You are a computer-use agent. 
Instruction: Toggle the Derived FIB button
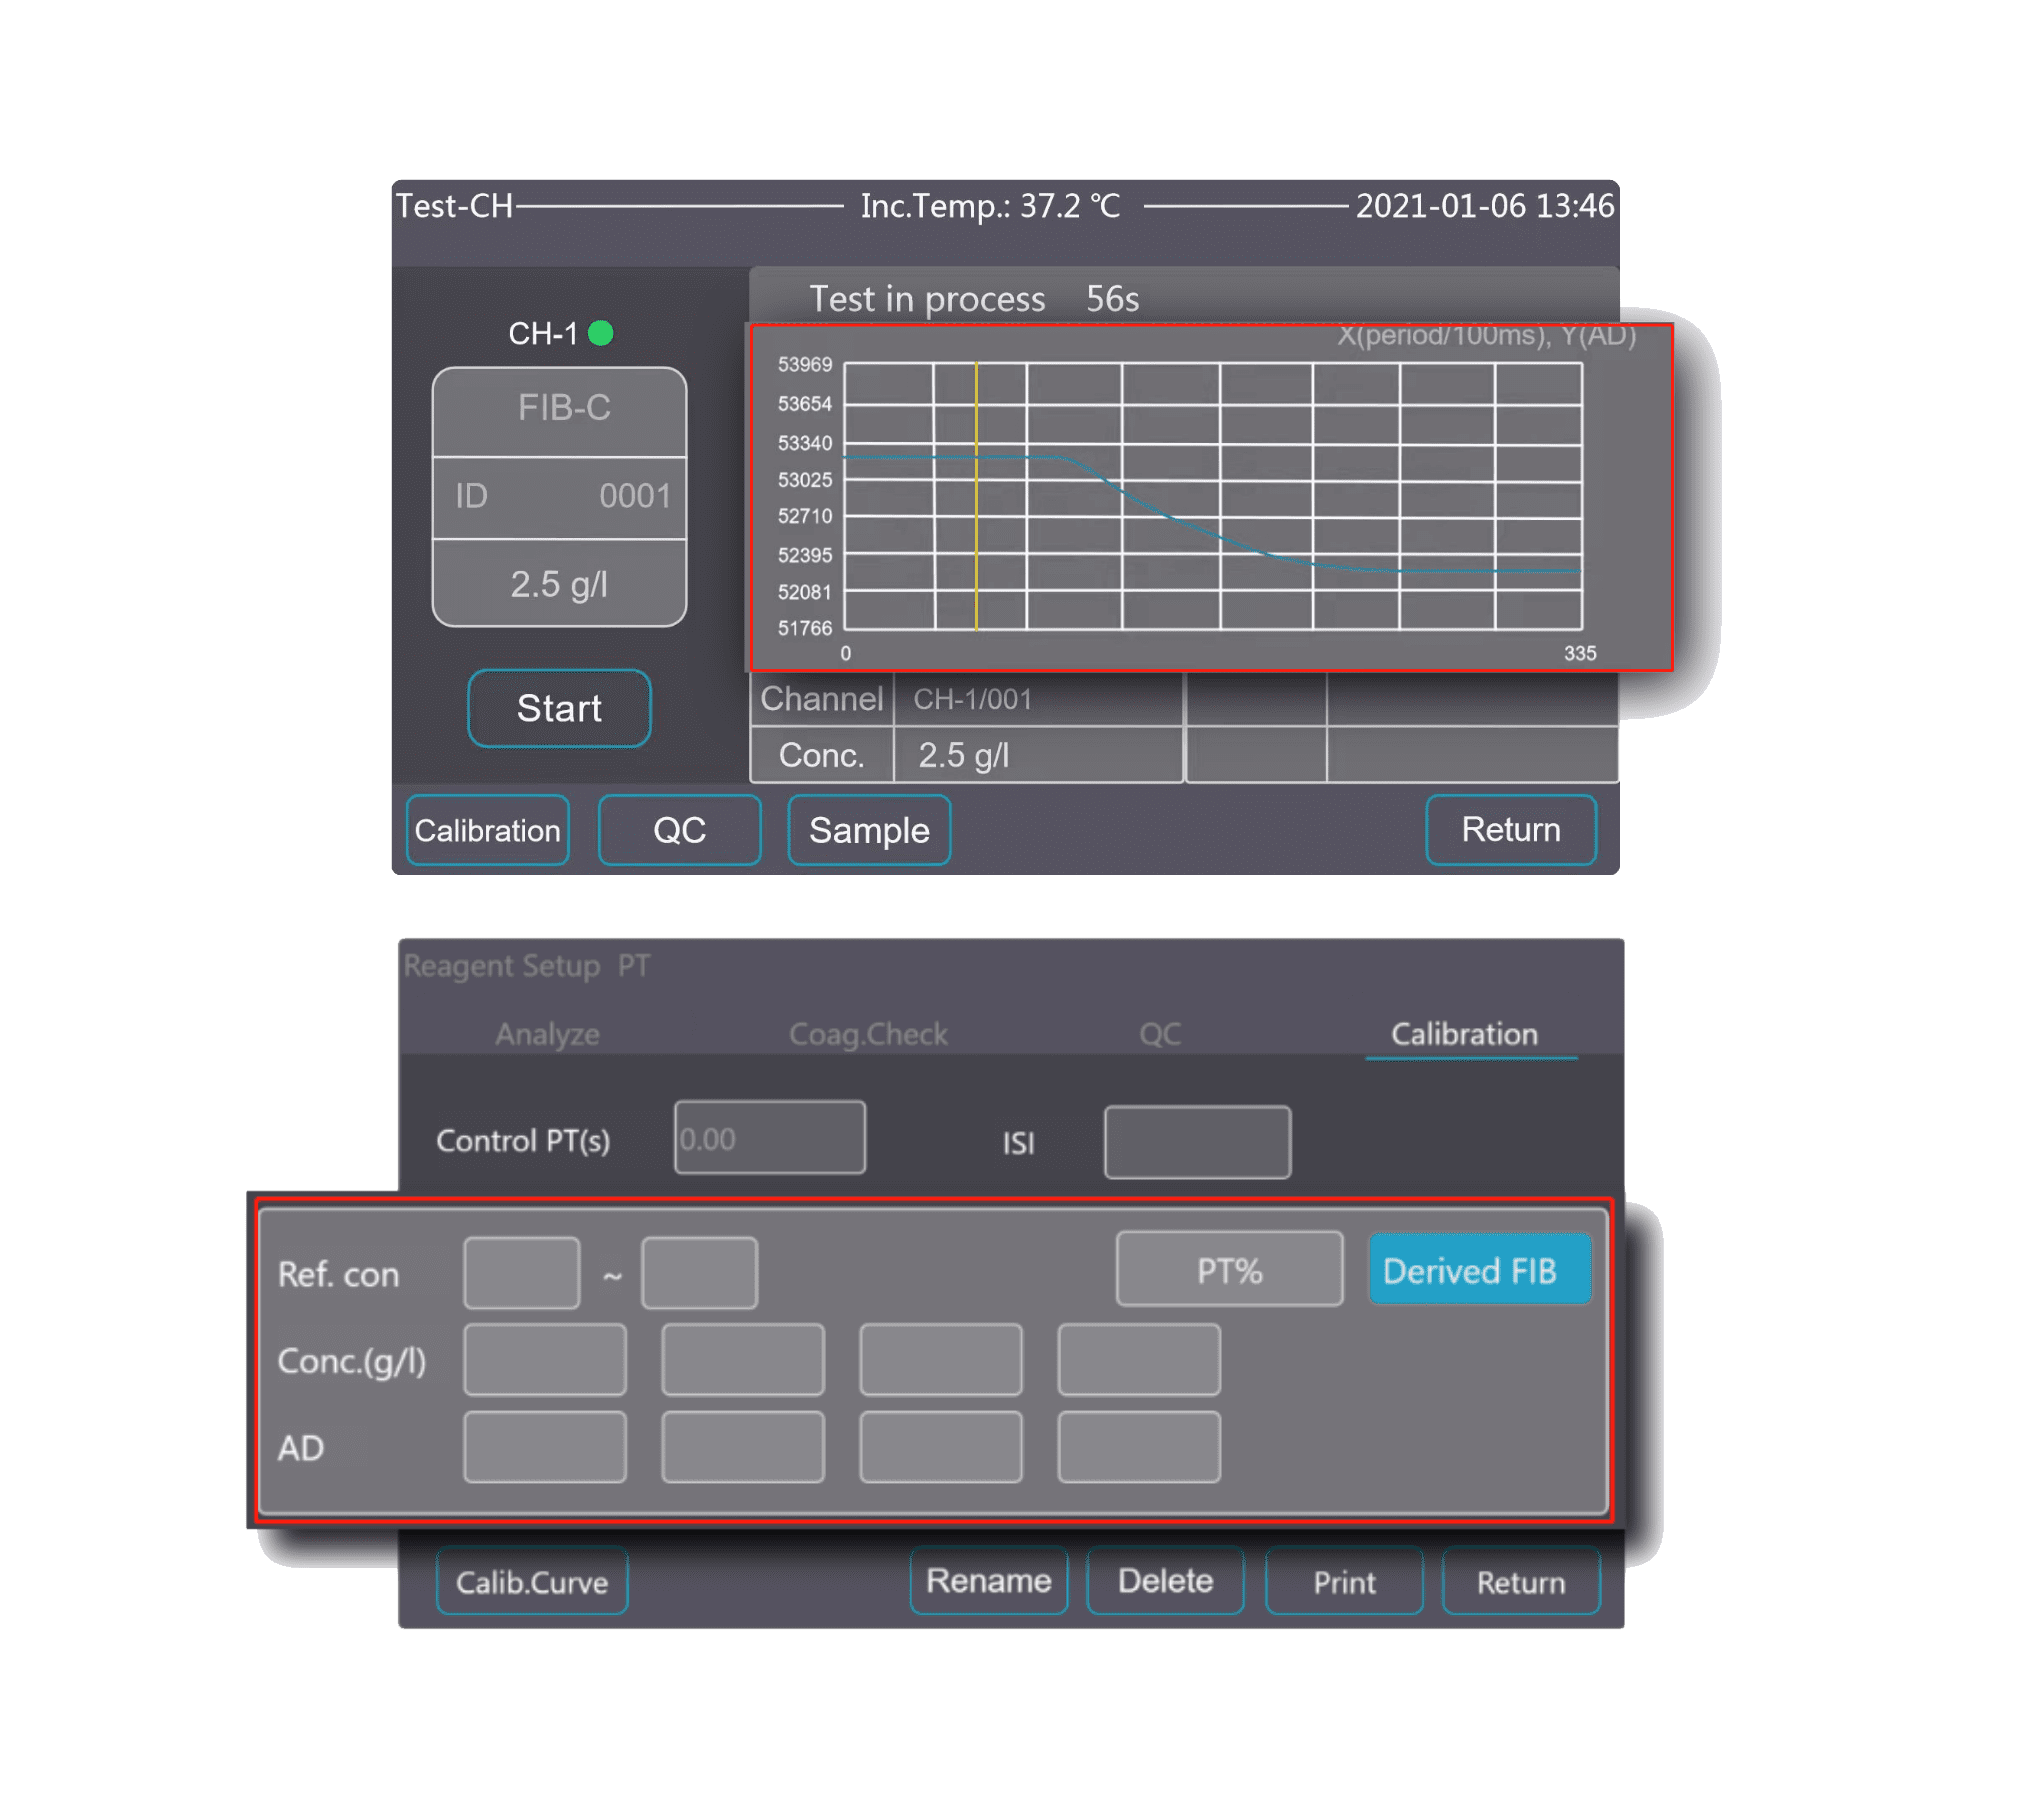click(x=1478, y=1270)
